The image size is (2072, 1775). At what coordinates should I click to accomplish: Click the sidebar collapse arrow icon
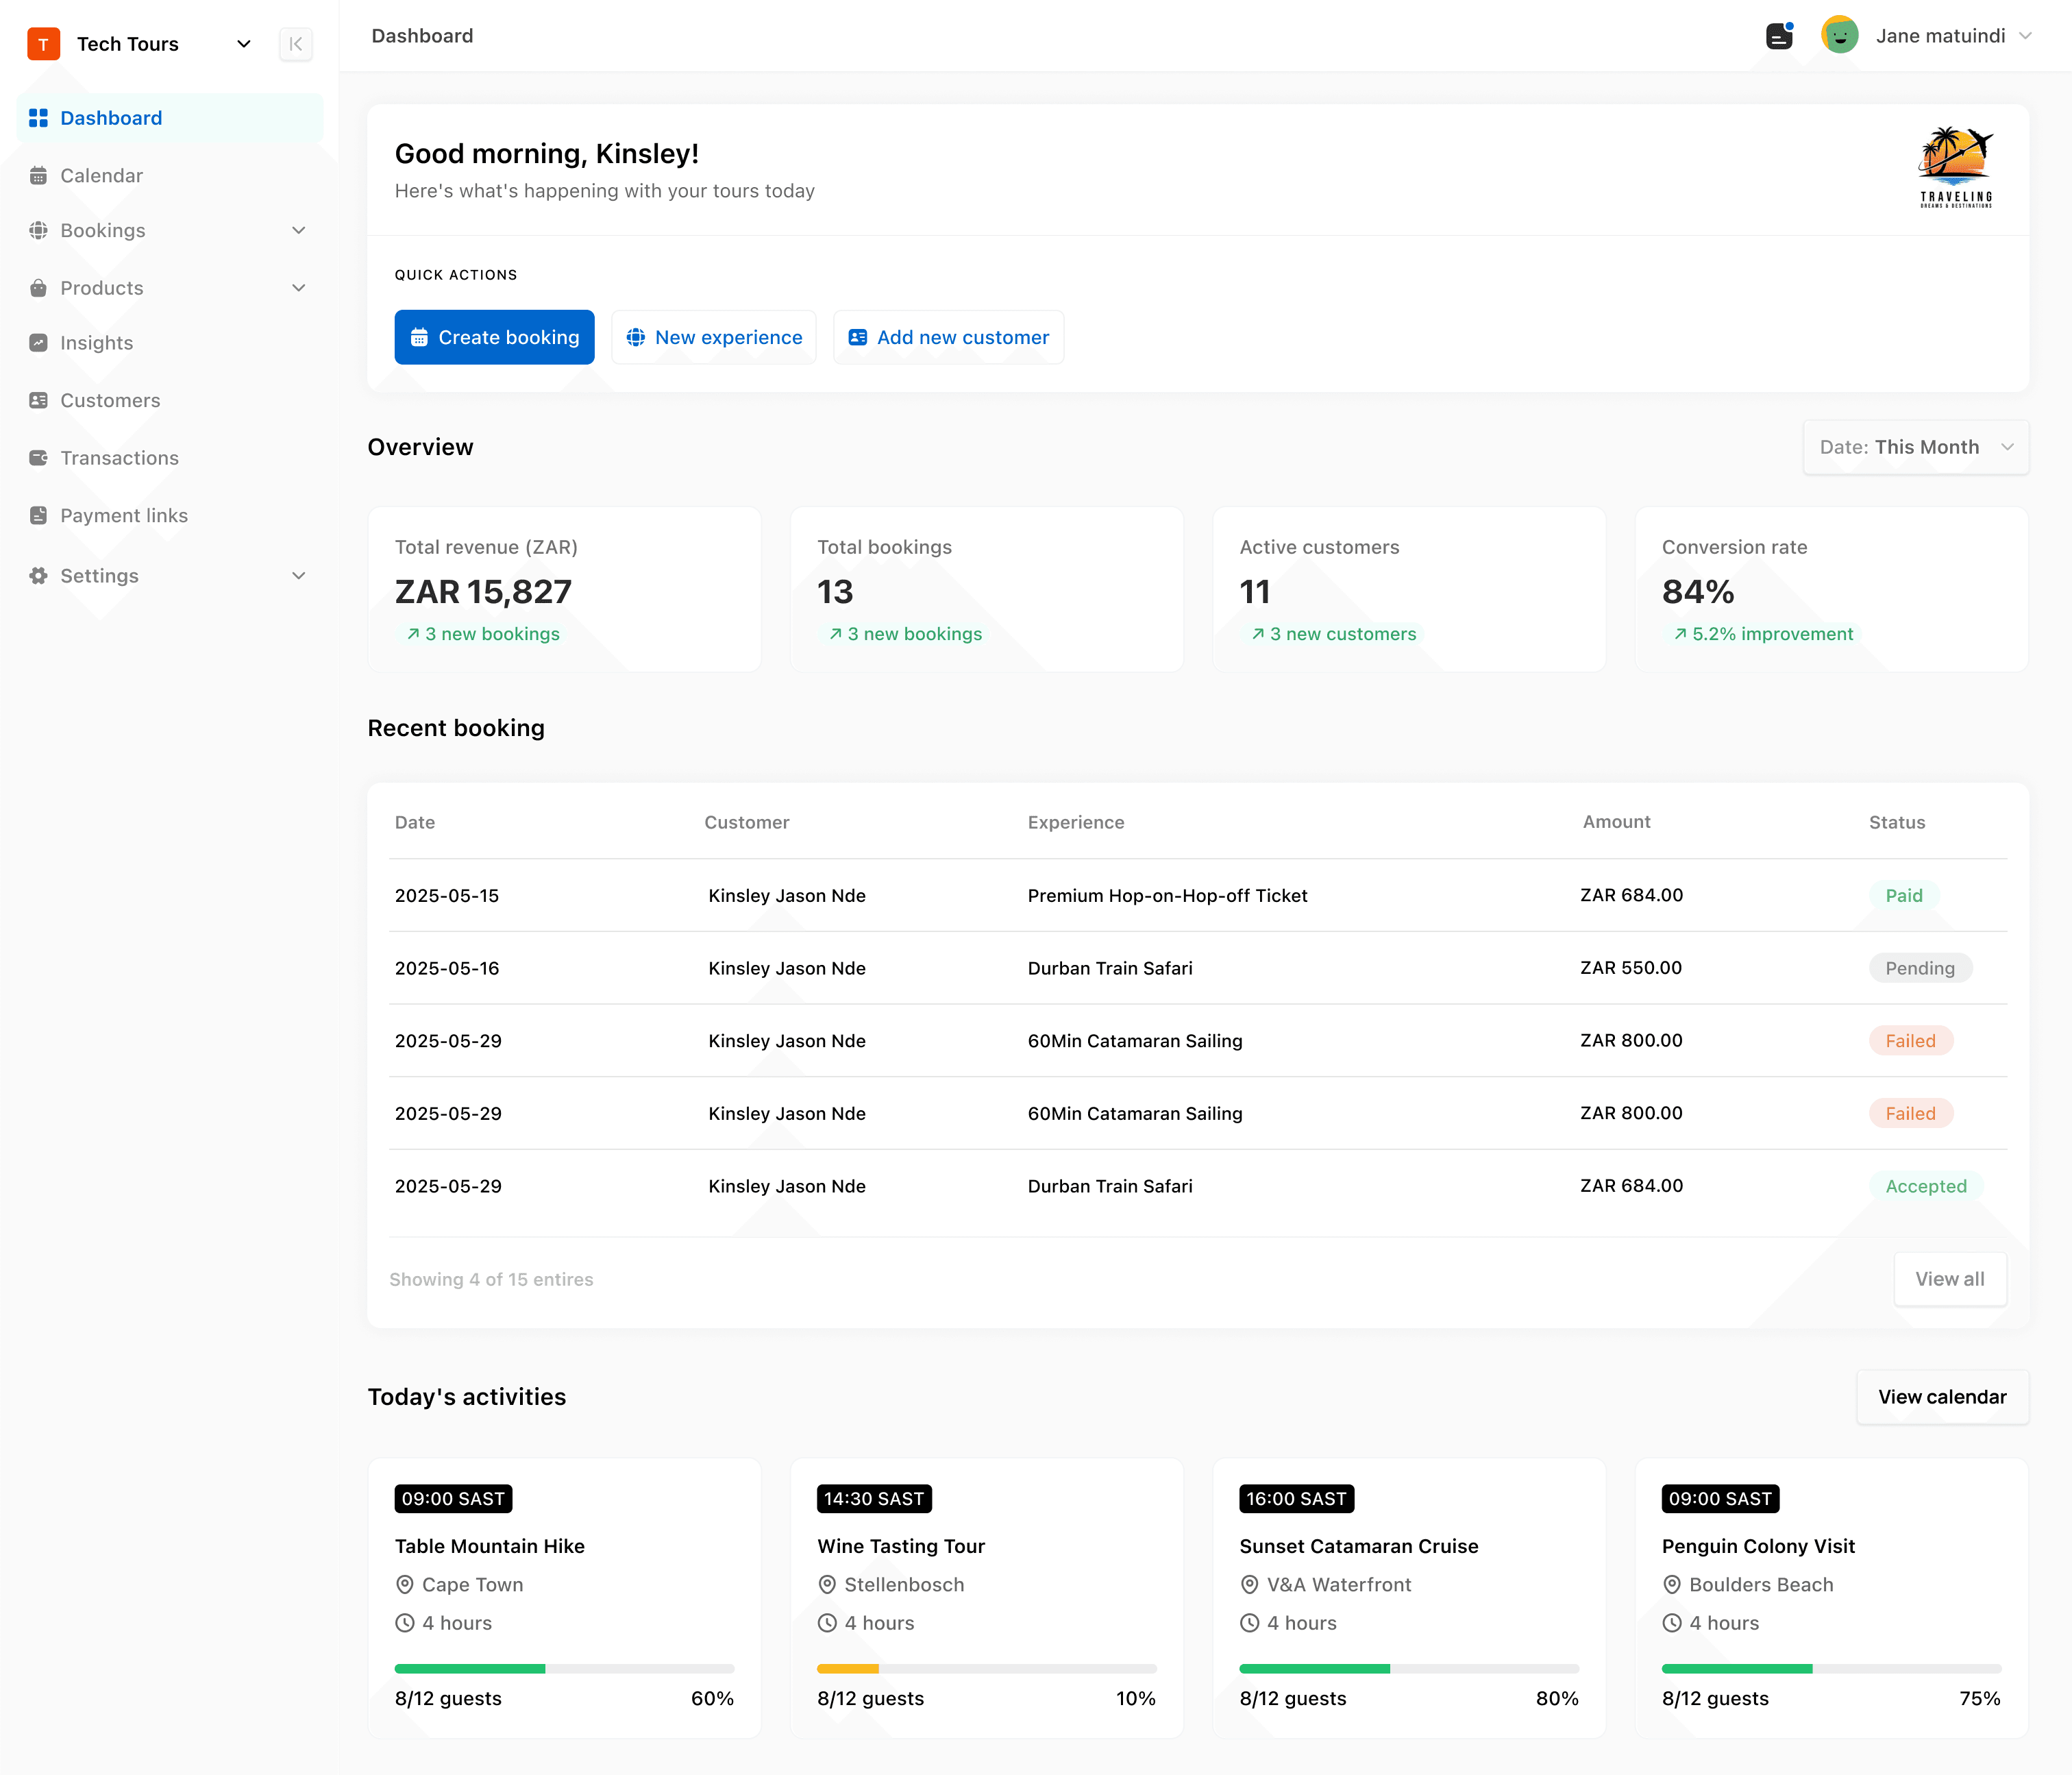(x=295, y=44)
